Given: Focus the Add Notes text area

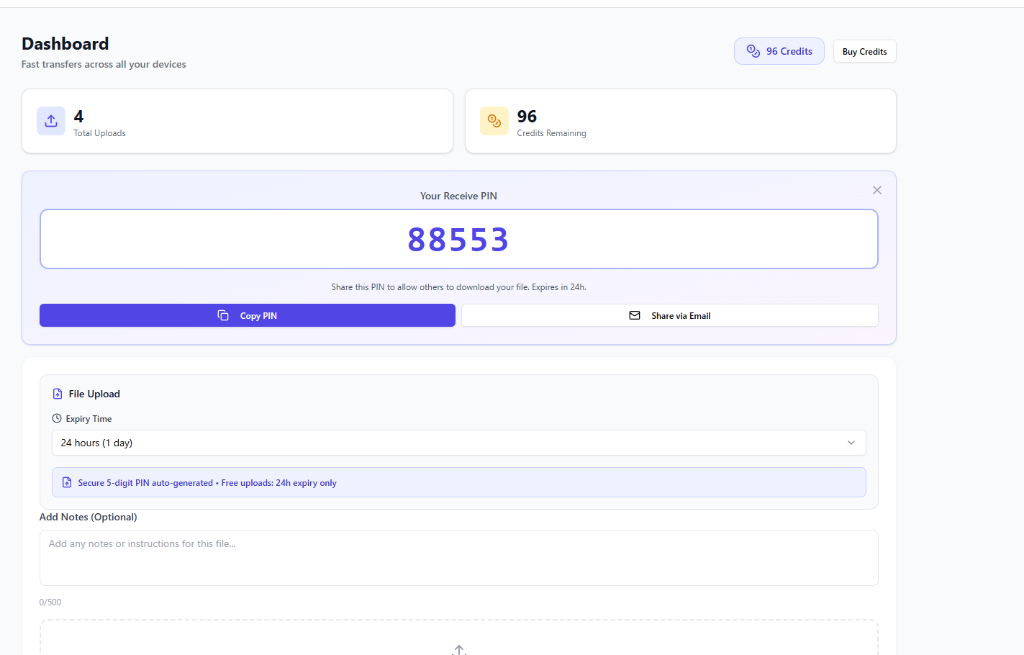Looking at the screenshot, I should pyautogui.click(x=459, y=558).
